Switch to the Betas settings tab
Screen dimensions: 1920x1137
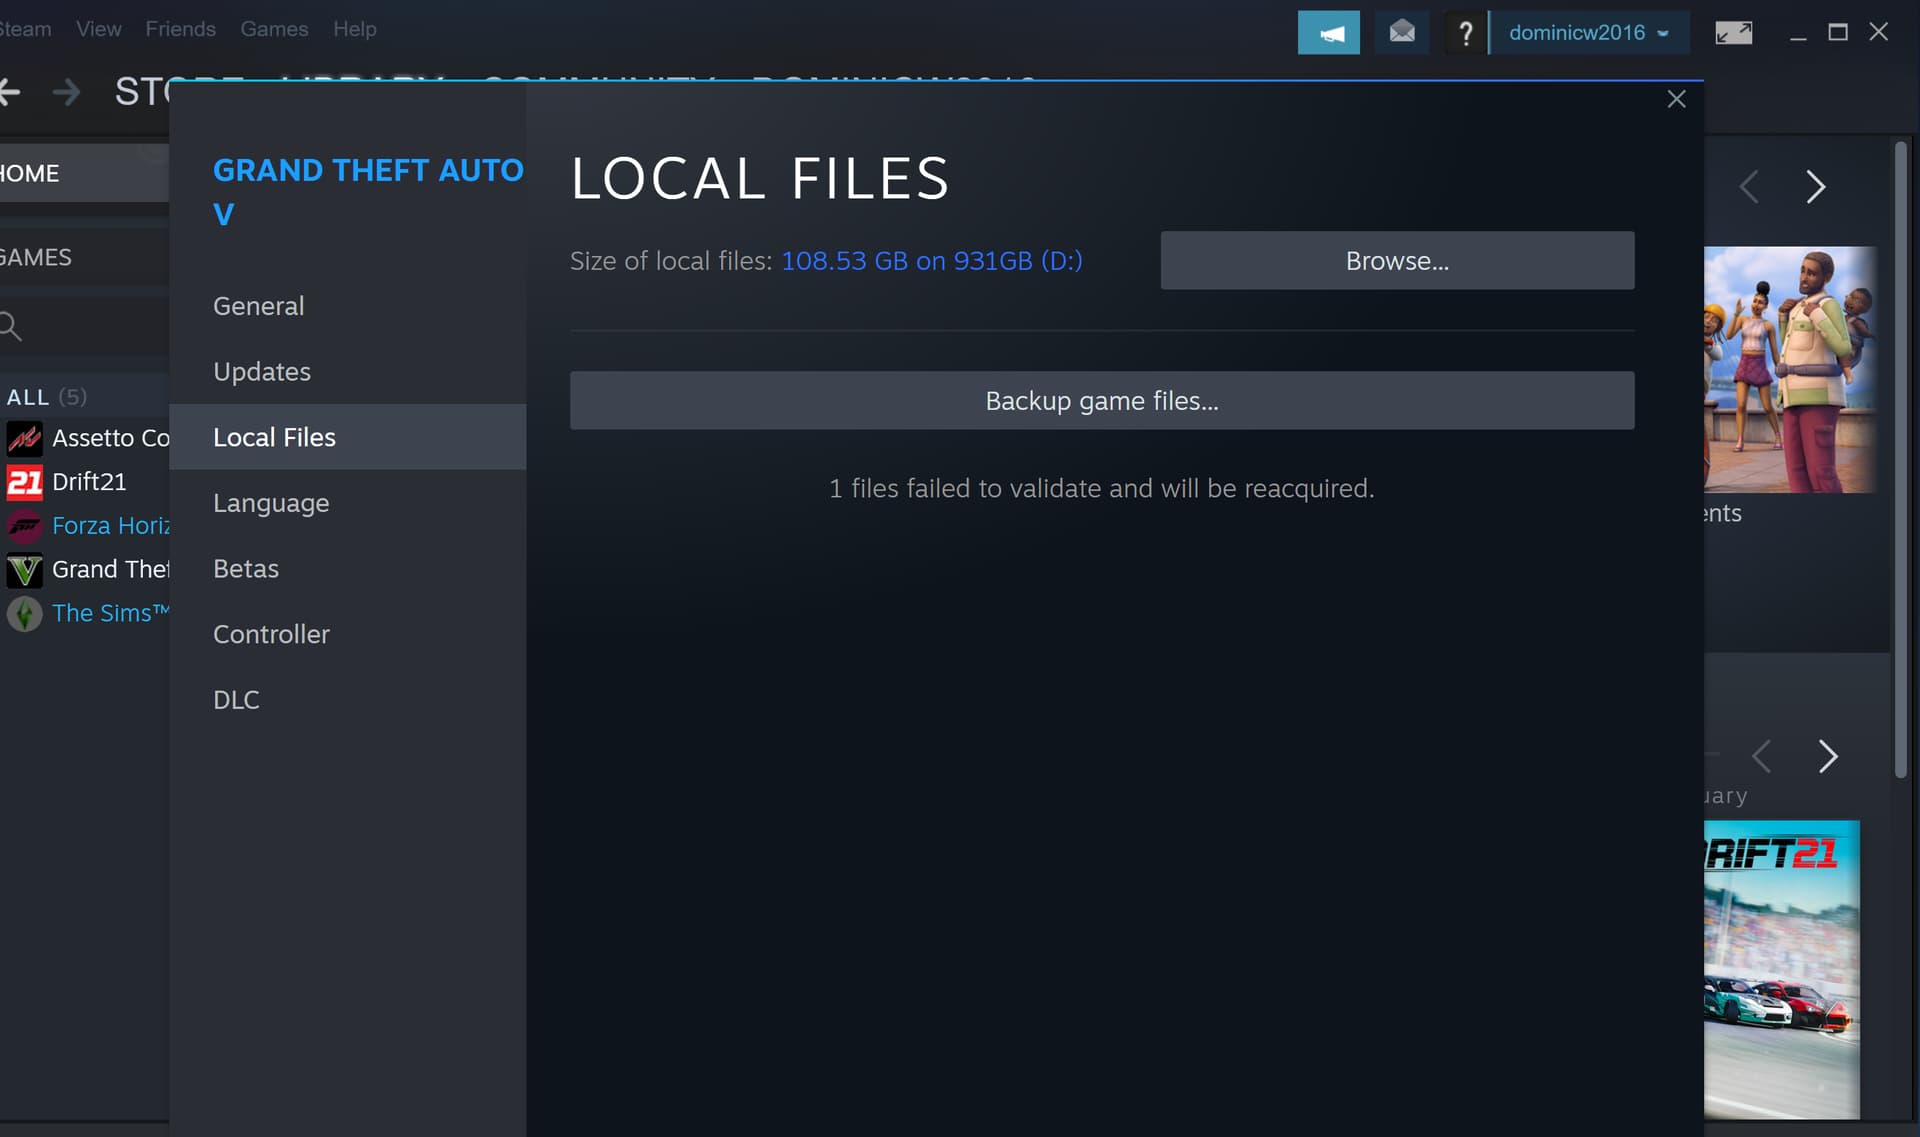347,569
